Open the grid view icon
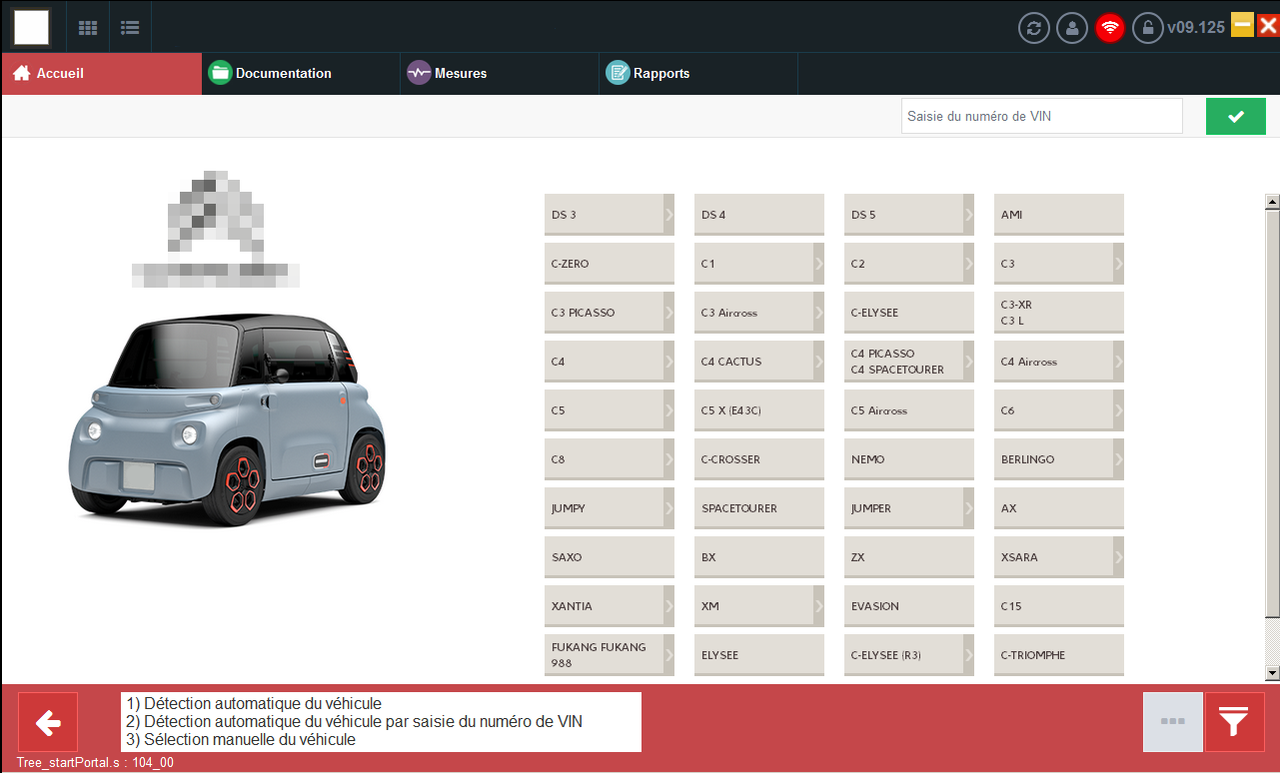Viewport: 1280px width, 773px height. 88,27
